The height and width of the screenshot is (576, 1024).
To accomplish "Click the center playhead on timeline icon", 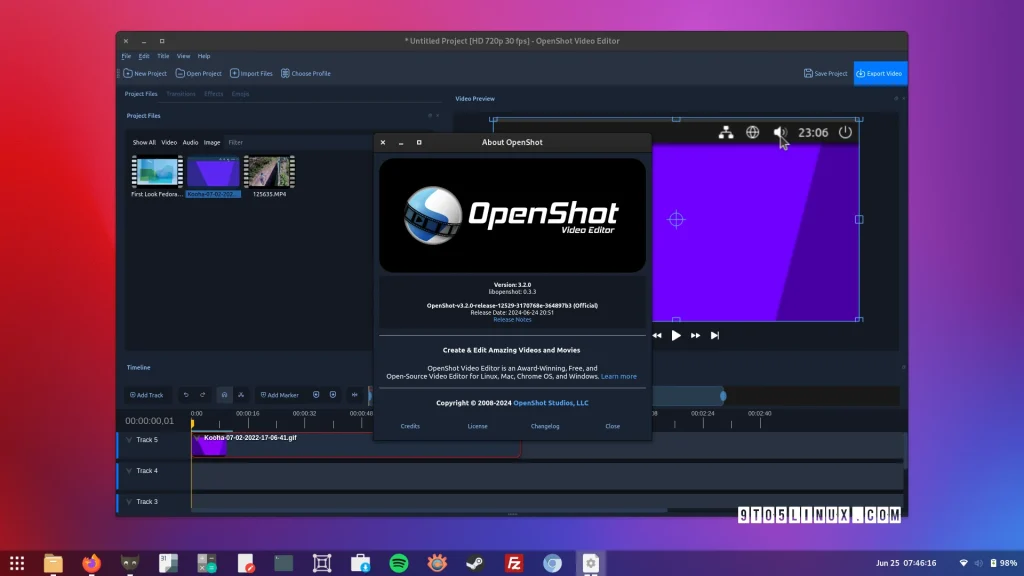I will click(355, 395).
